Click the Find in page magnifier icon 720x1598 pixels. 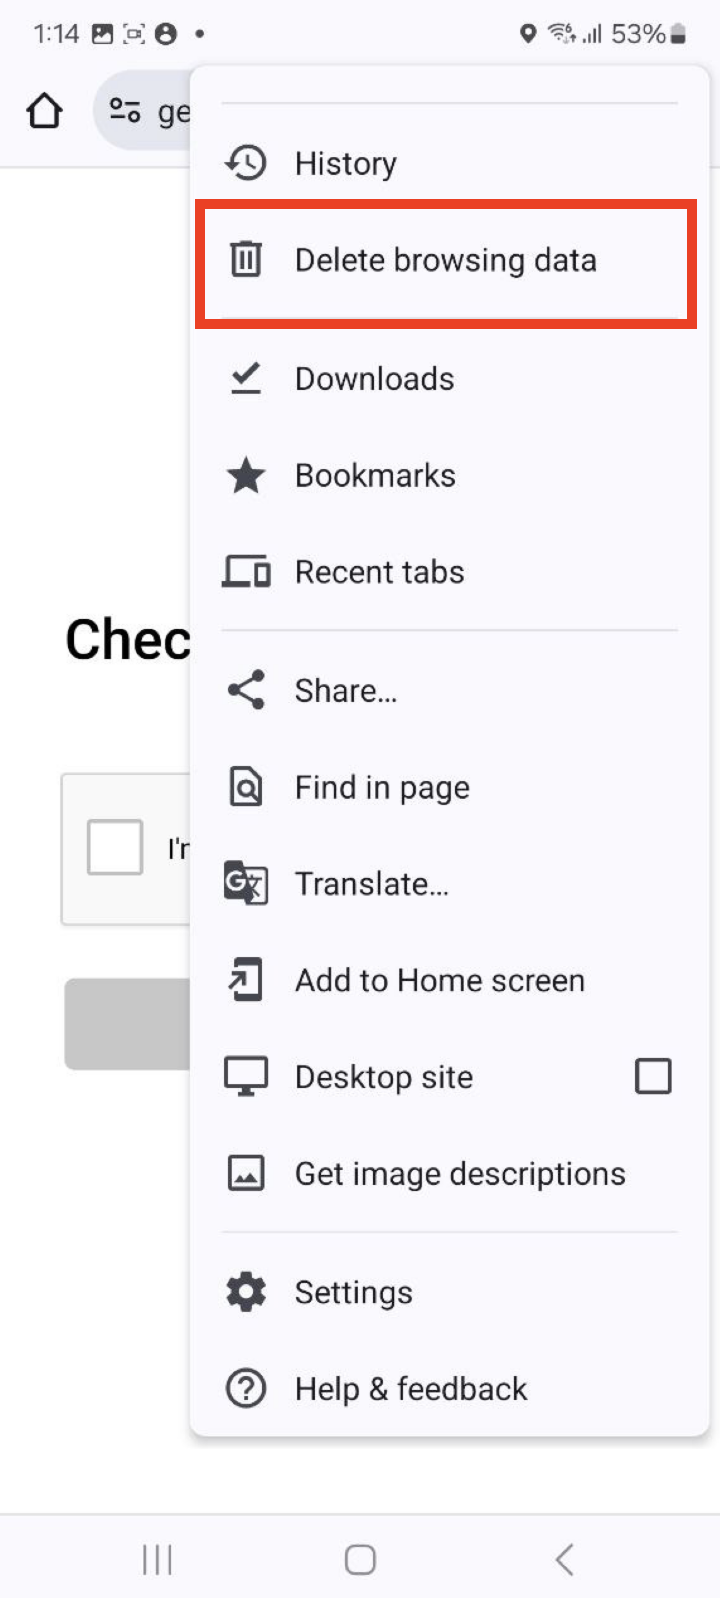(x=247, y=787)
